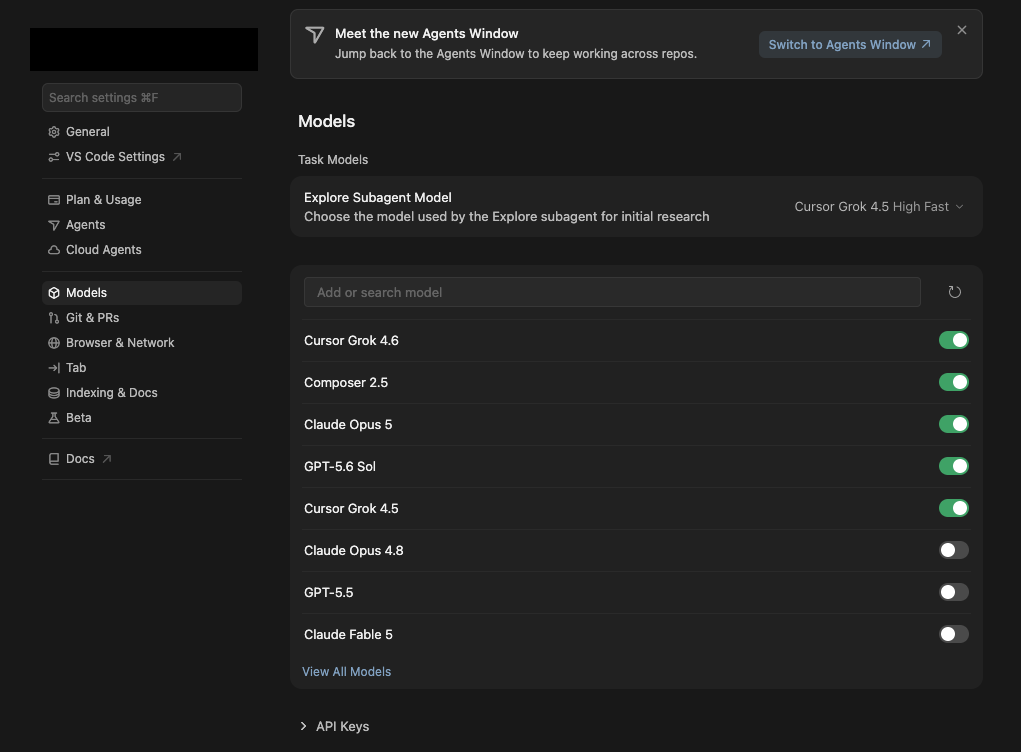Click Switch to Agents Window button
Image resolution: width=1021 pixels, height=752 pixels.
(x=850, y=44)
